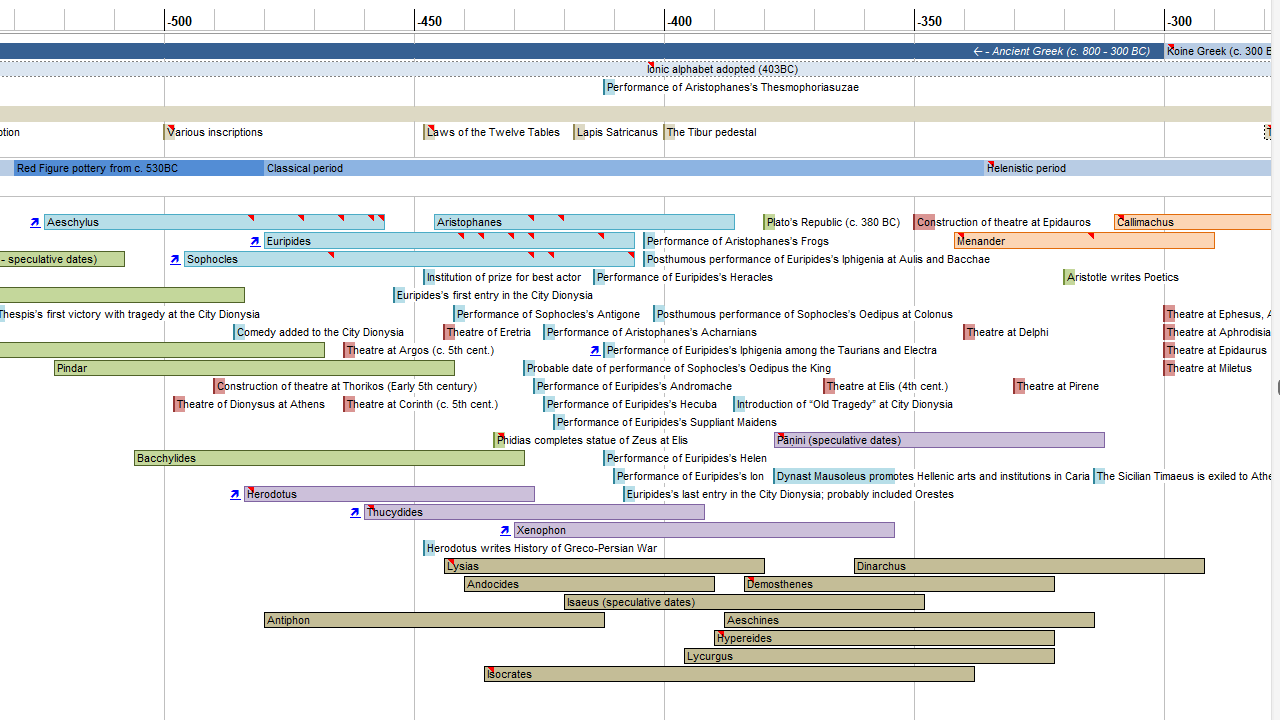Click the Isocrates bar

click(x=730, y=674)
